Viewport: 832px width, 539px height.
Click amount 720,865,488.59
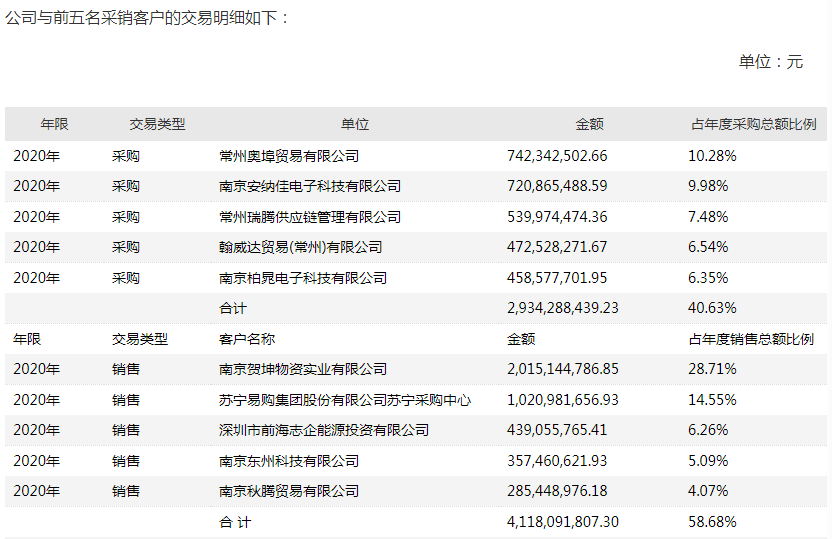pos(557,186)
